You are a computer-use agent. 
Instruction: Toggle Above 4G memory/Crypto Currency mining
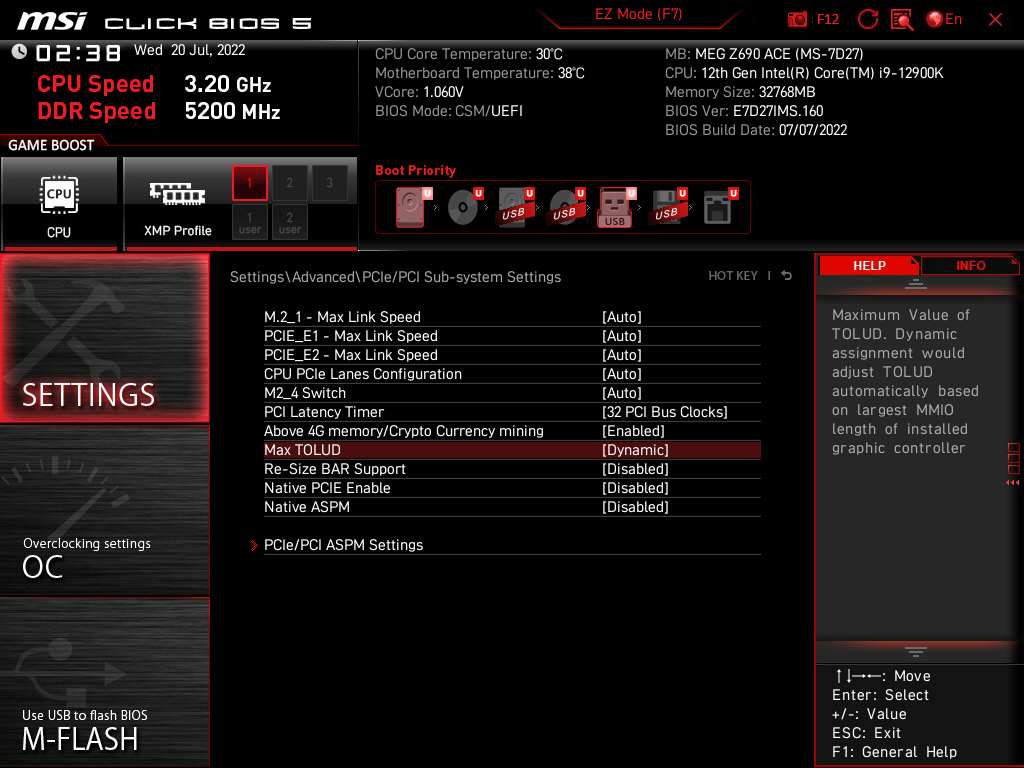[x=512, y=431]
